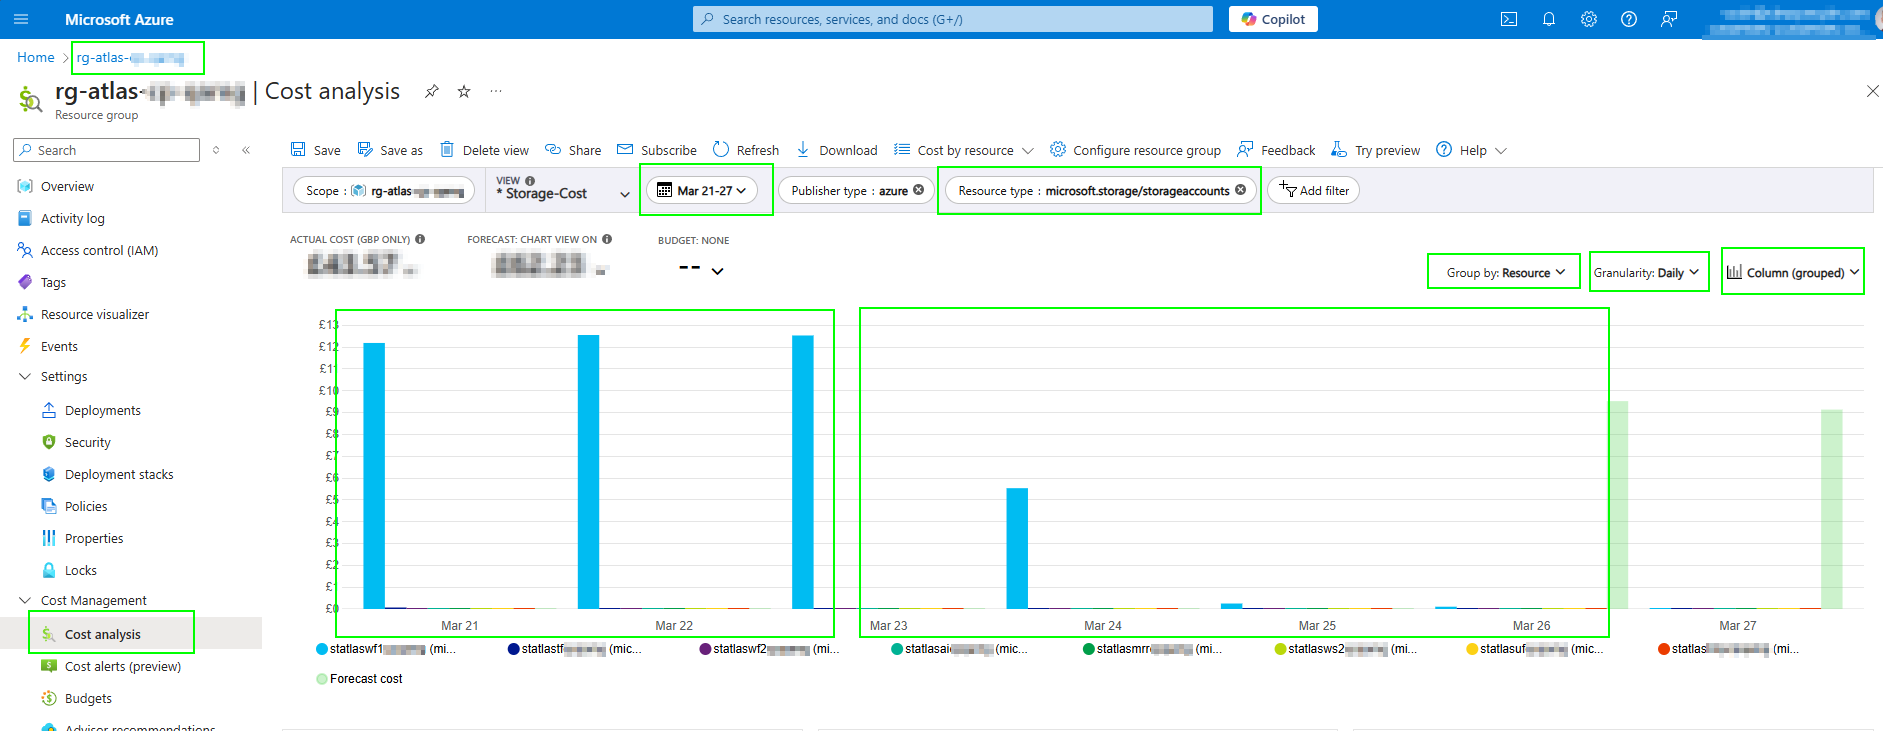Focus the top Azure search resources field
Image resolution: width=1883 pixels, height=731 pixels.
coord(952,19)
